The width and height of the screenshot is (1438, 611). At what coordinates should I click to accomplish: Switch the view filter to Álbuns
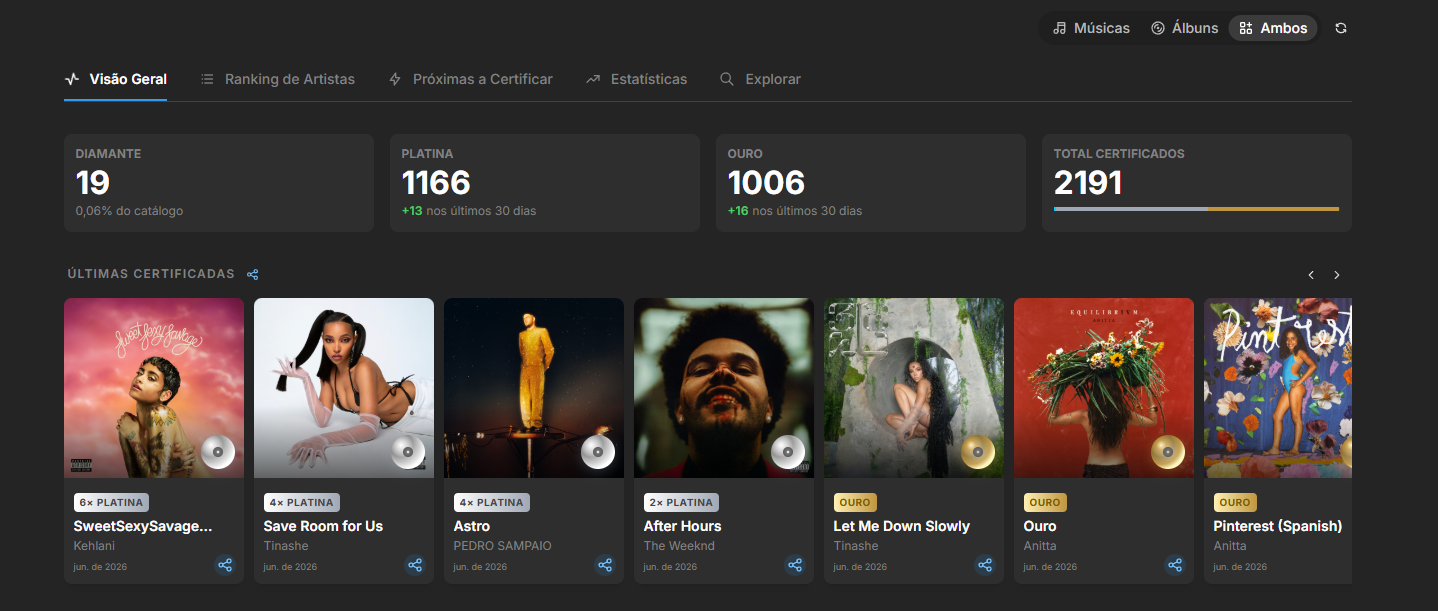1184,28
